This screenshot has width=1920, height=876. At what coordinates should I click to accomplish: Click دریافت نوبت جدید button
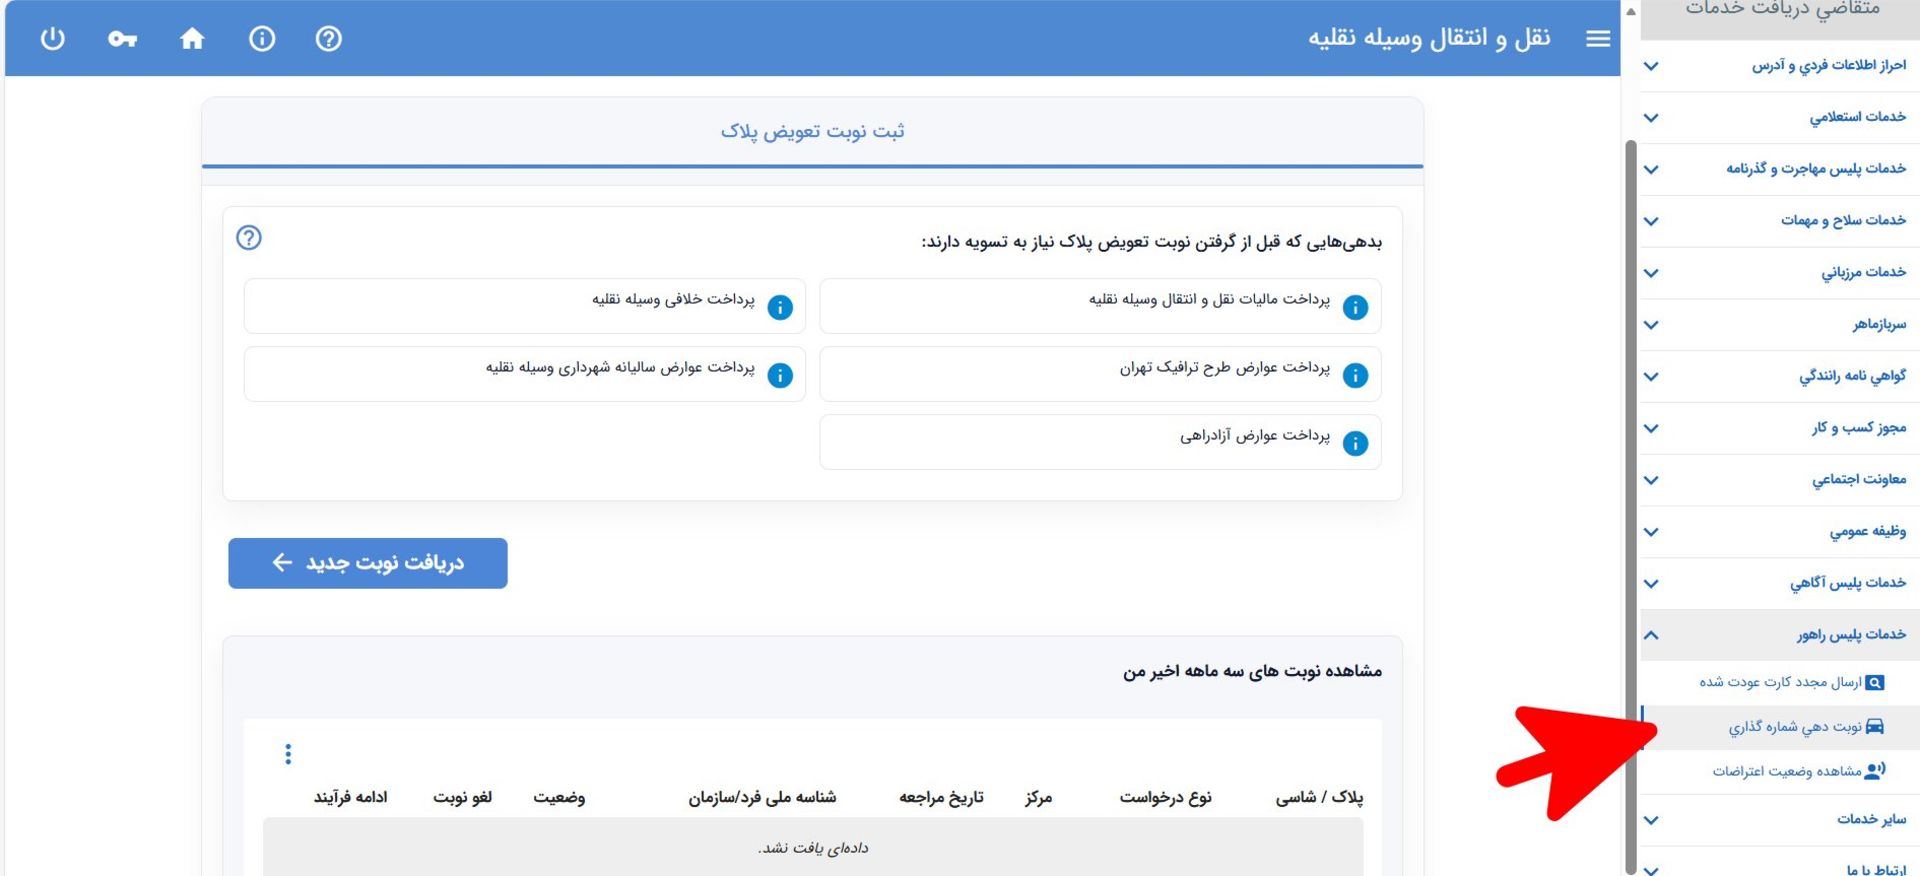(368, 563)
